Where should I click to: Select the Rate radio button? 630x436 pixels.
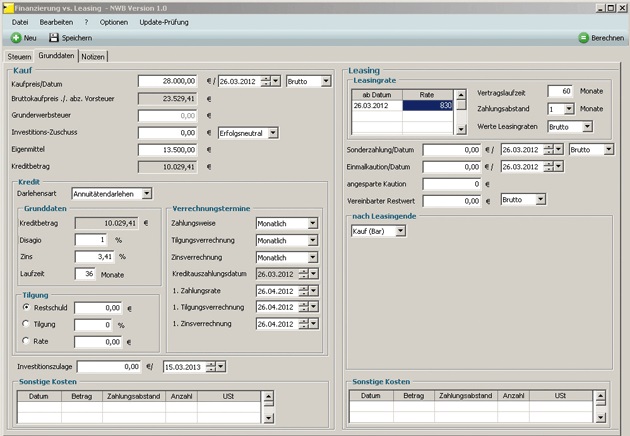[x=27, y=342]
